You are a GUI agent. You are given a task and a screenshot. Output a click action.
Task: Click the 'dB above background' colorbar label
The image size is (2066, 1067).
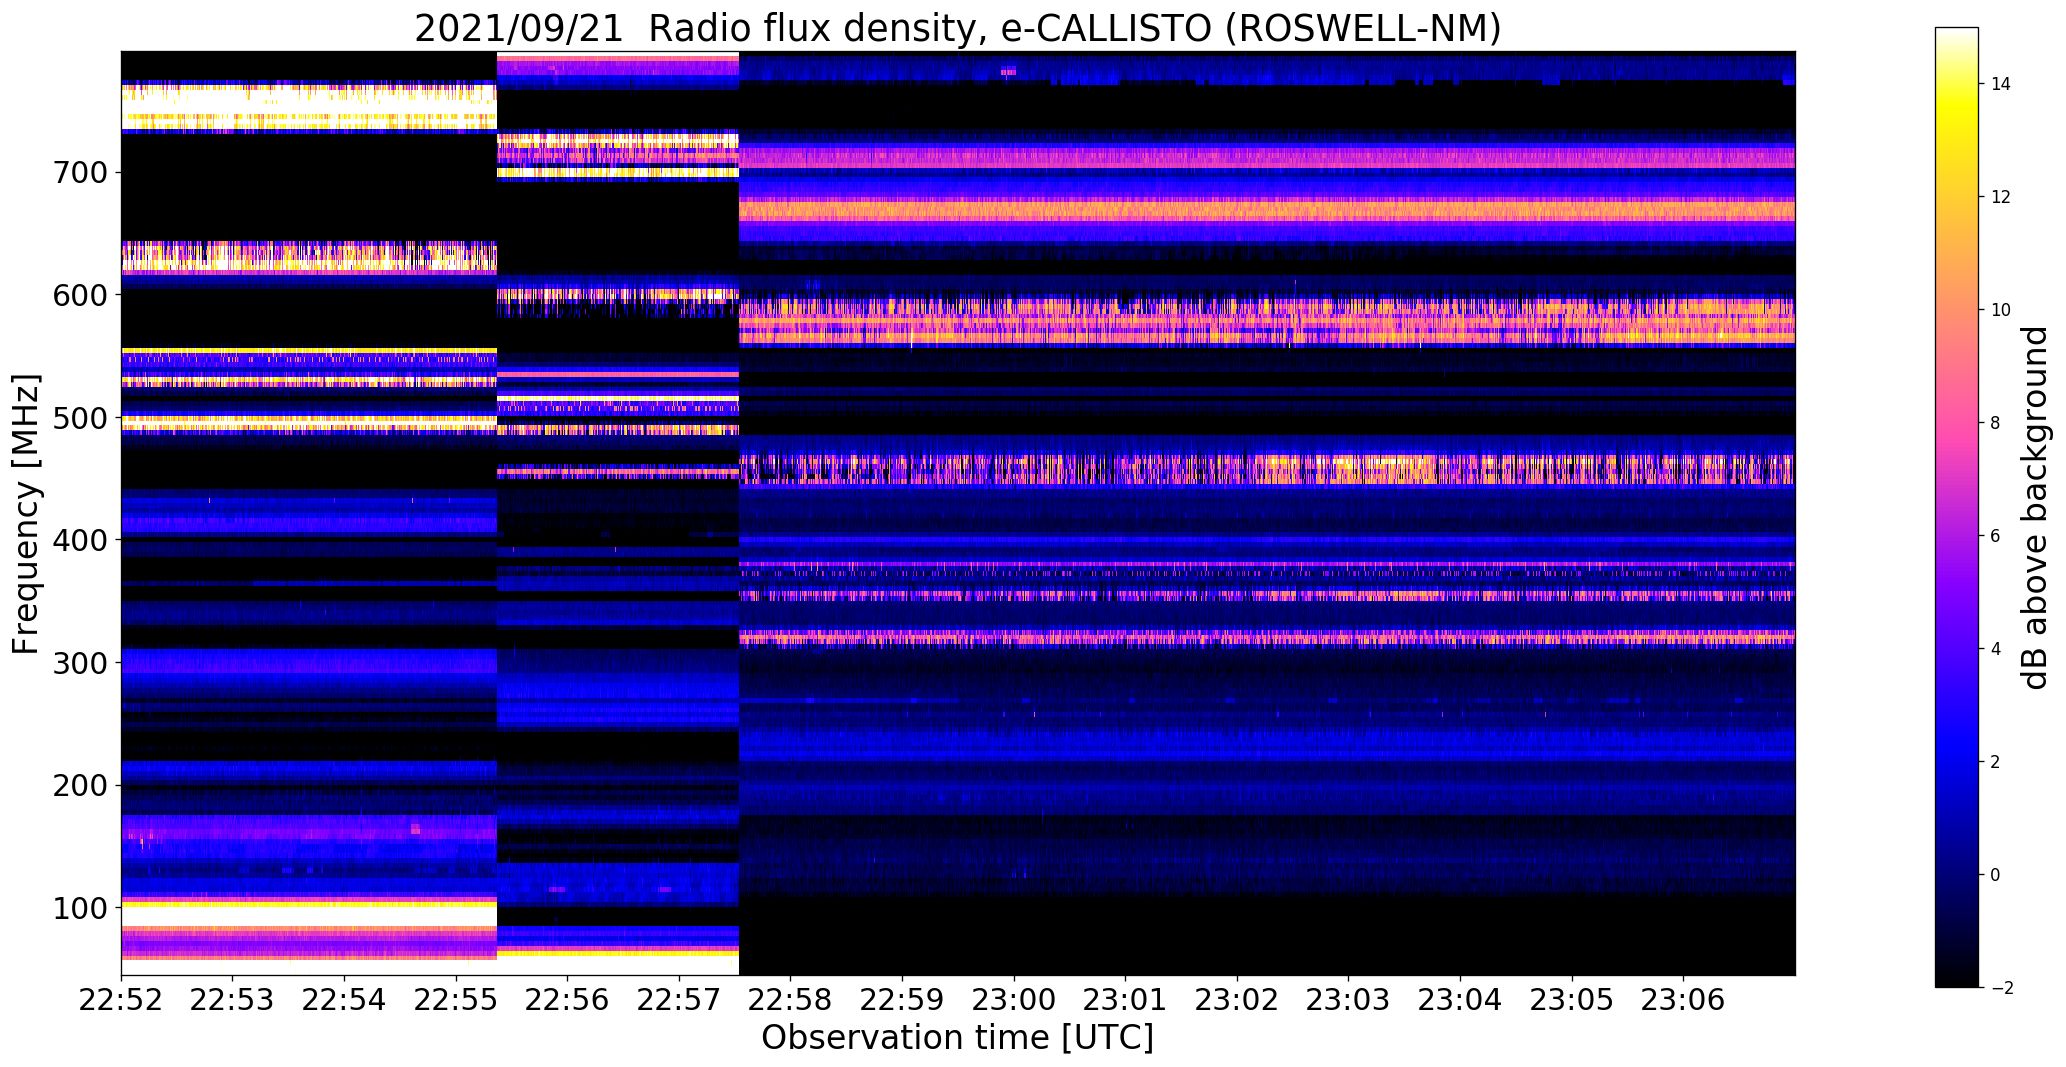point(2035,508)
